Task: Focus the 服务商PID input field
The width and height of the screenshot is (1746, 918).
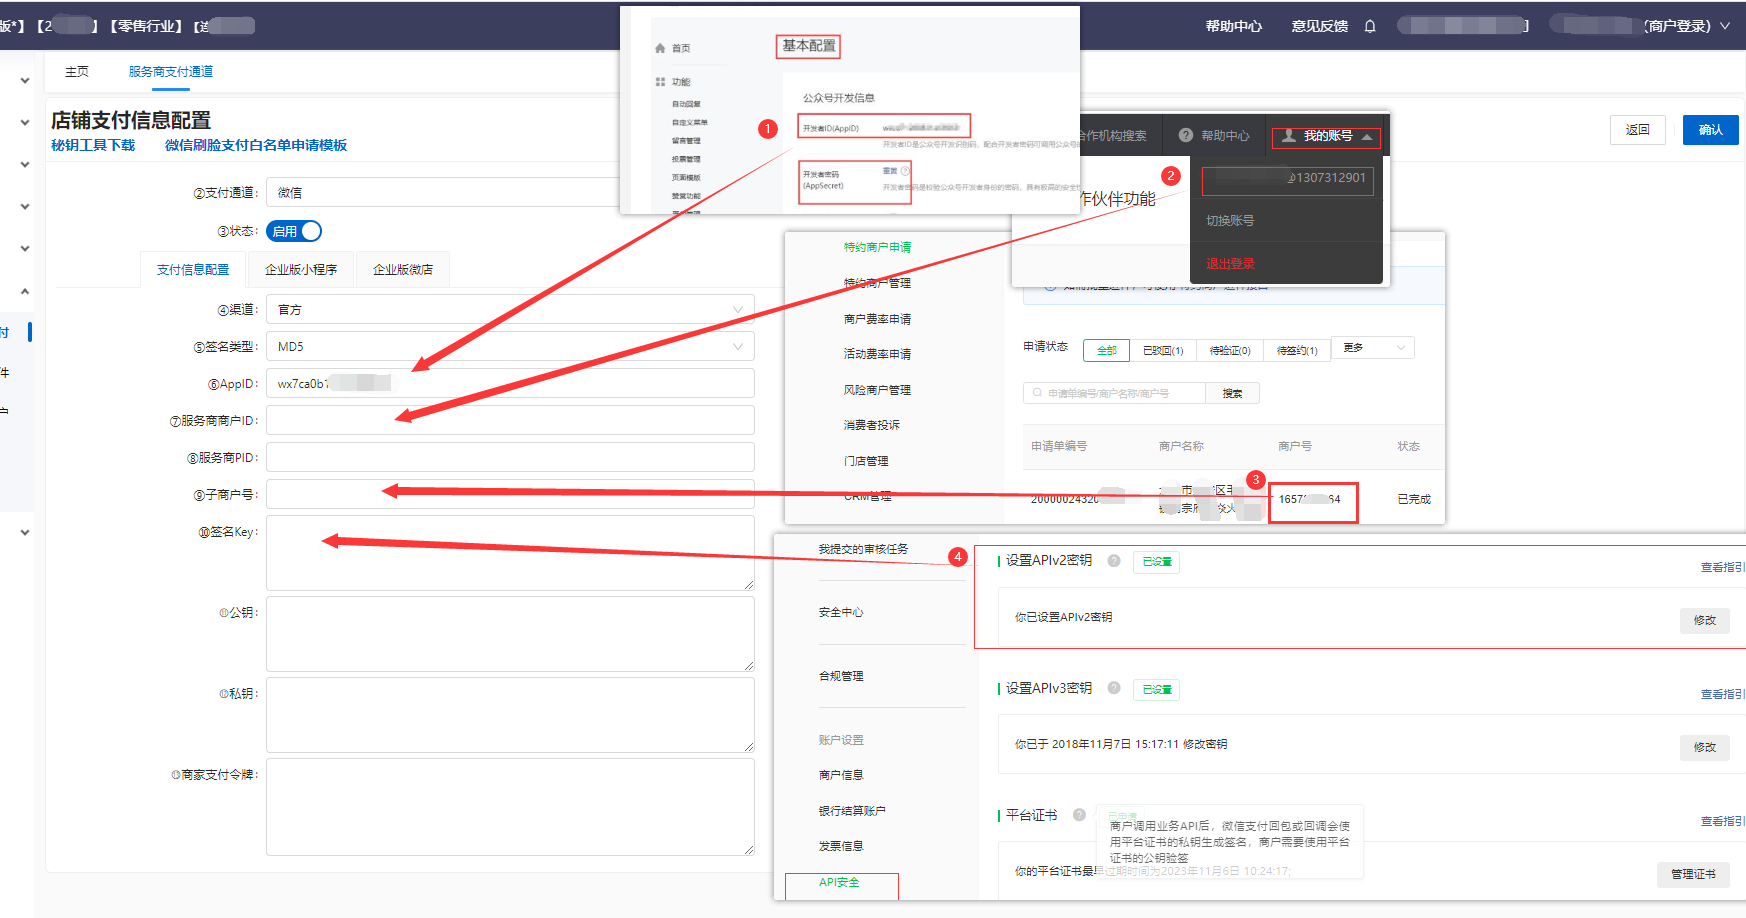Action: coord(510,458)
